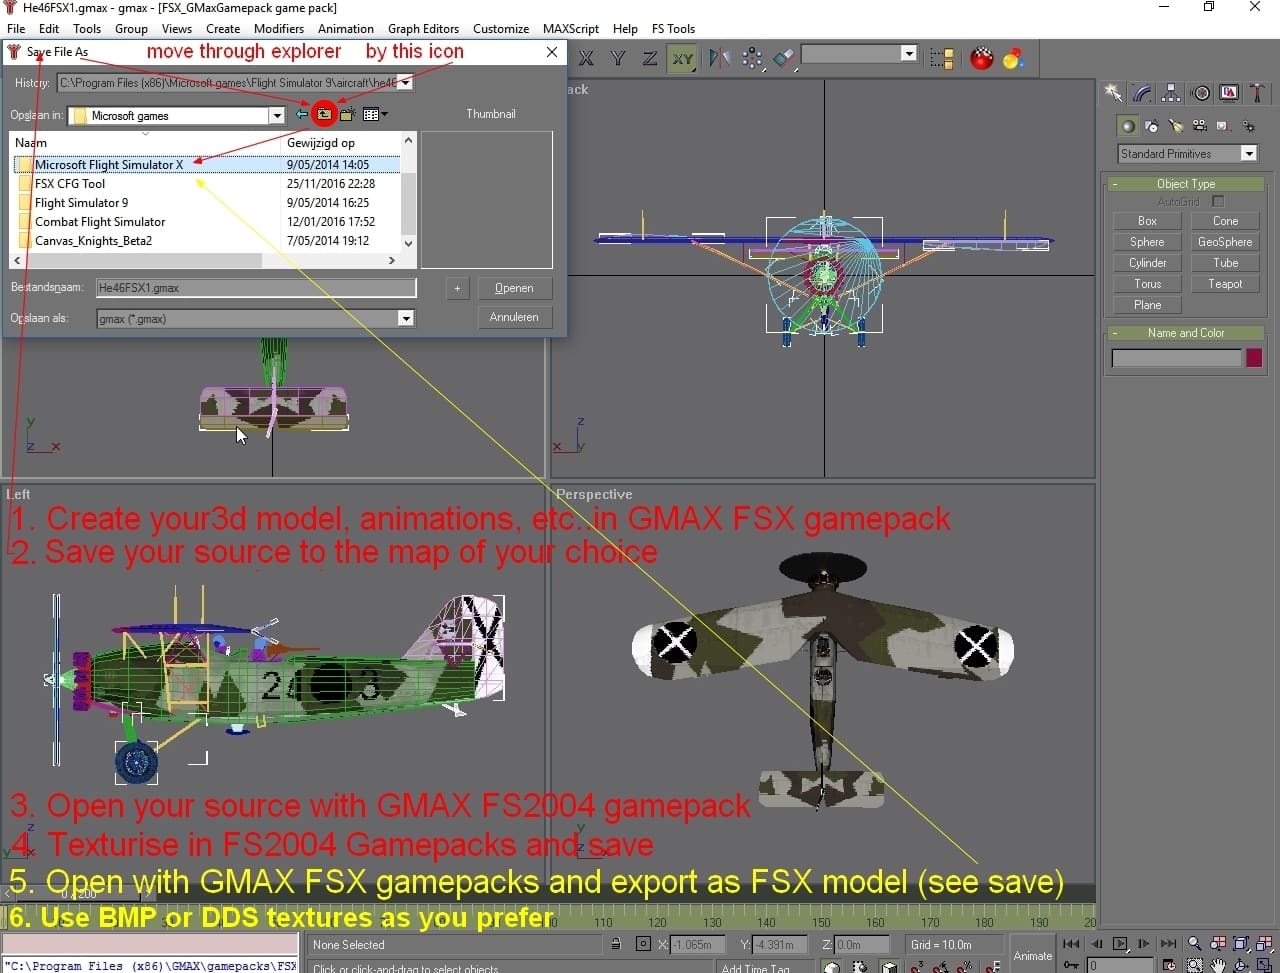Open the FS Tools menu

click(x=673, y=29)
